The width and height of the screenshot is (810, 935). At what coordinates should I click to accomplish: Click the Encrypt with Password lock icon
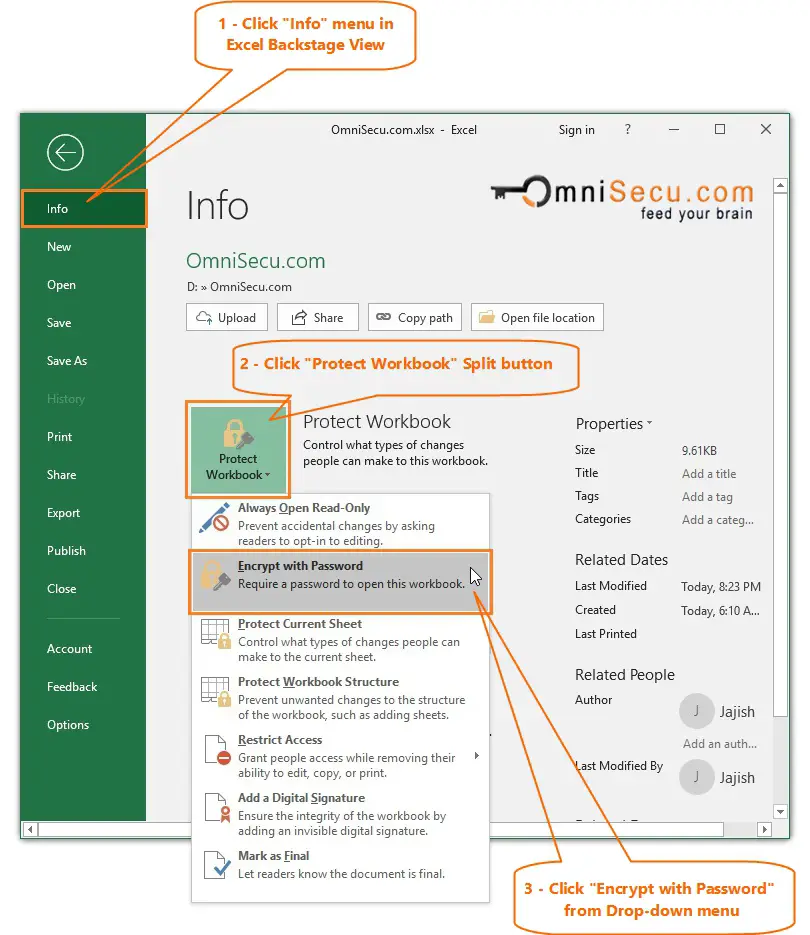(x=215, y=575)
